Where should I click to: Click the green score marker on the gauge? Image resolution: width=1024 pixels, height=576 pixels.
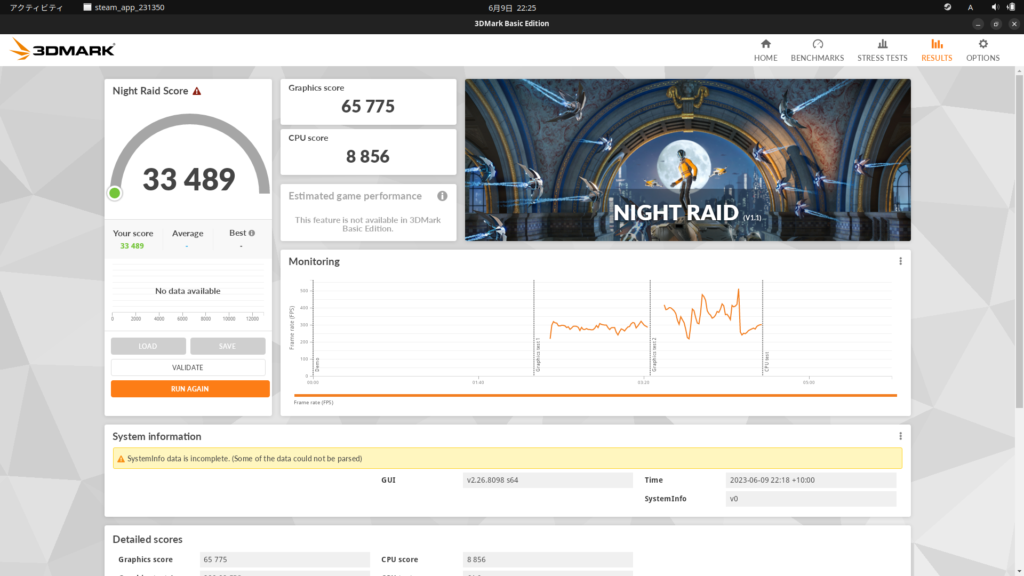(115, 193)
